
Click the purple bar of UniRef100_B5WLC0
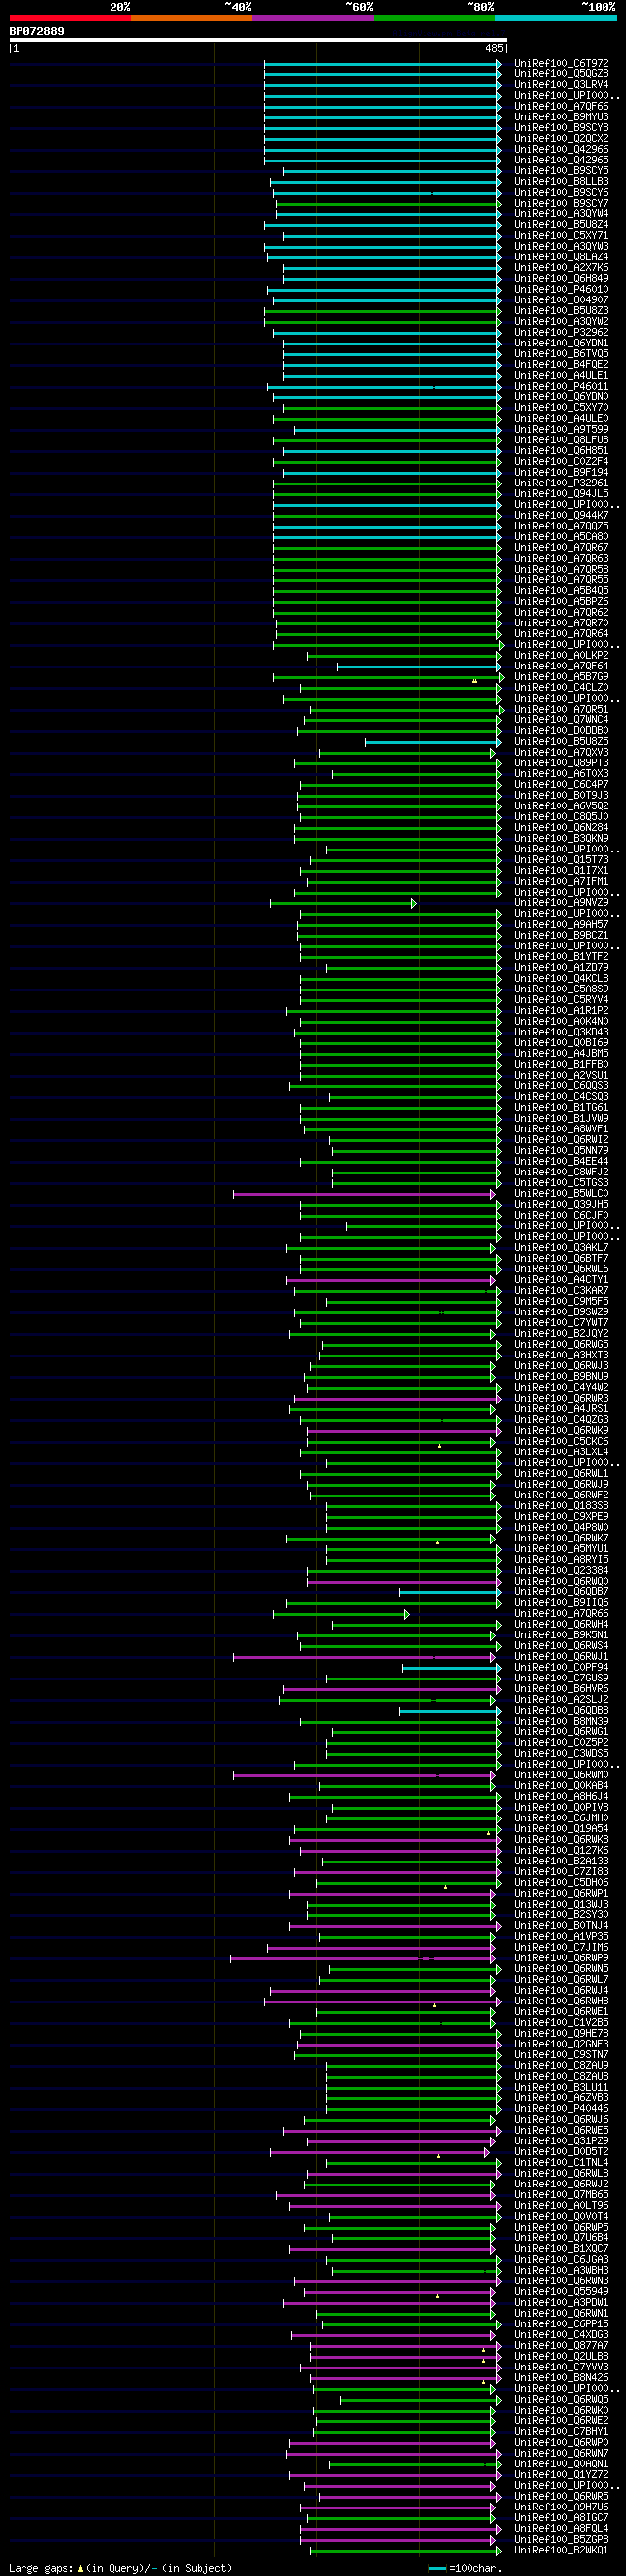pos(364,1194)
